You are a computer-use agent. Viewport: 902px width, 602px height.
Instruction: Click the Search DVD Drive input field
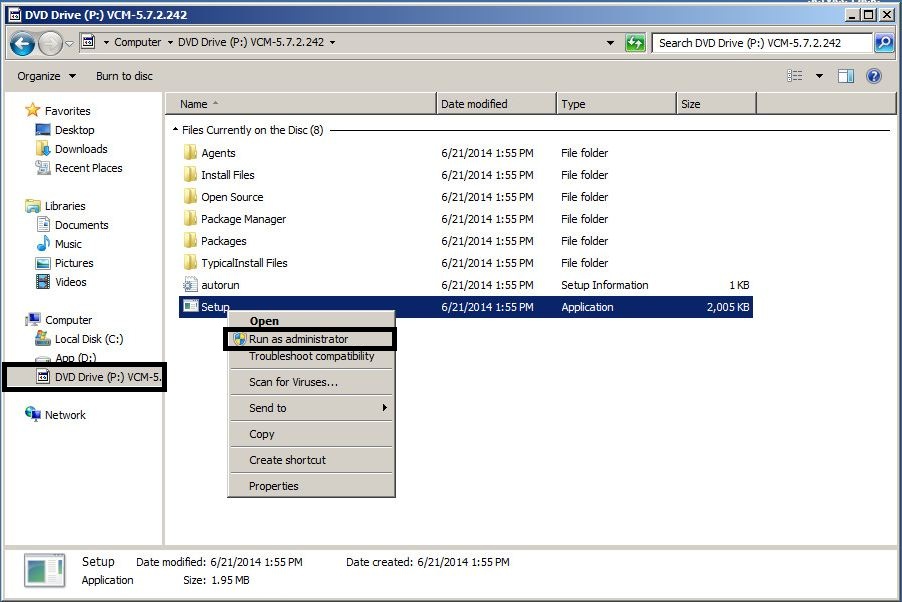click(x=760, y=43)
